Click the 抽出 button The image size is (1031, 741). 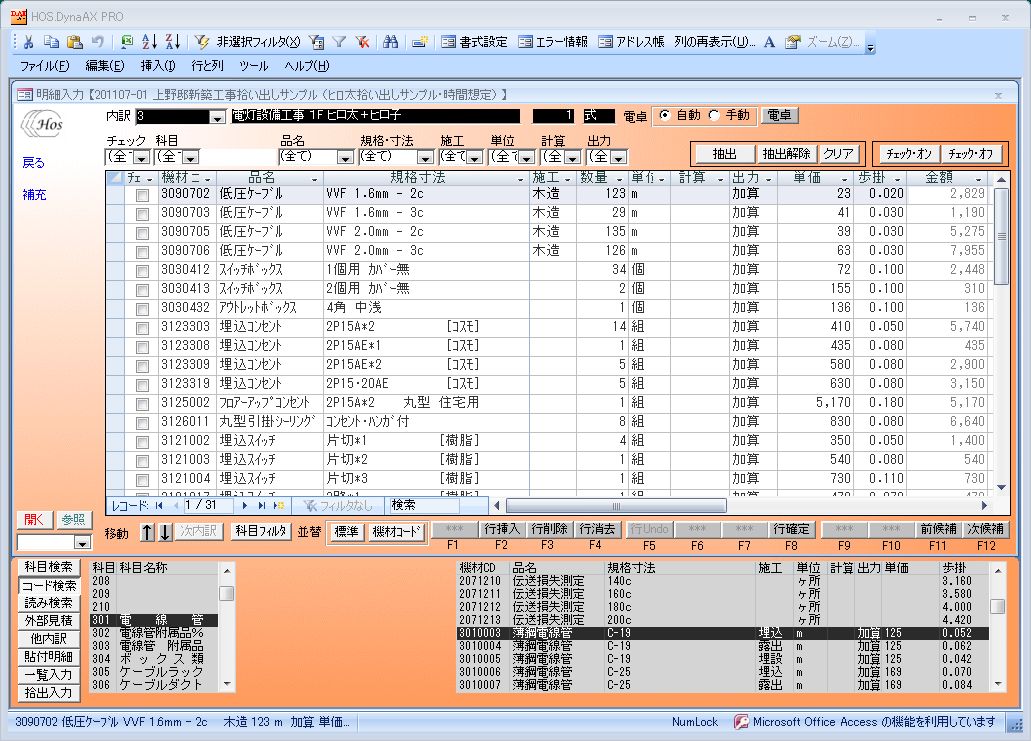click(x=725, y=154)
